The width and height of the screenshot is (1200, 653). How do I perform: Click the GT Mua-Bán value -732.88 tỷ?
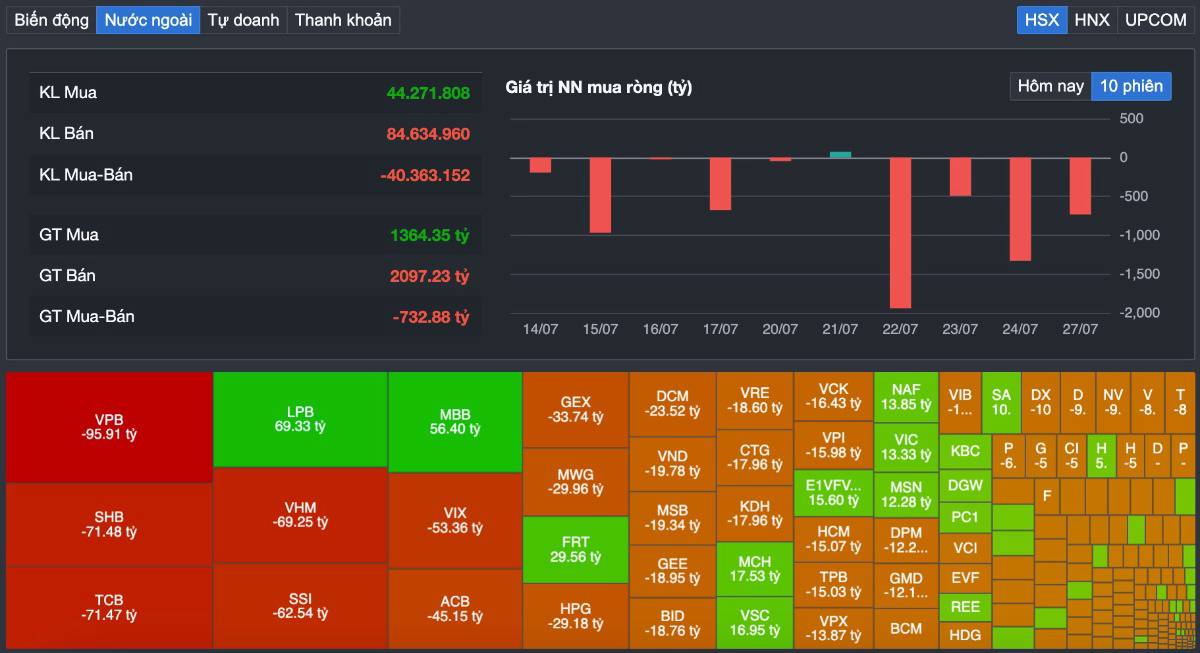[431, 316]
